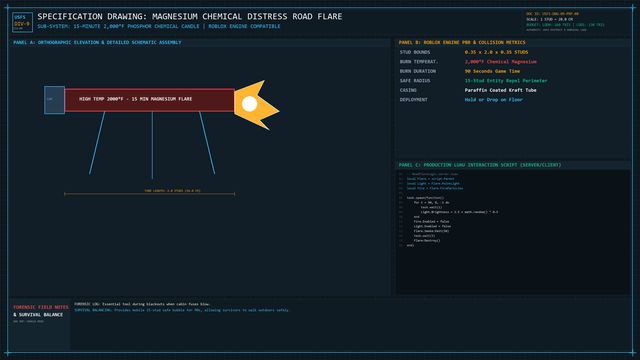Viewport: 640px width, 360px height.
Task: Click the '15-Stud Entity Repel Perimeter' value
Action: point(506,81)
